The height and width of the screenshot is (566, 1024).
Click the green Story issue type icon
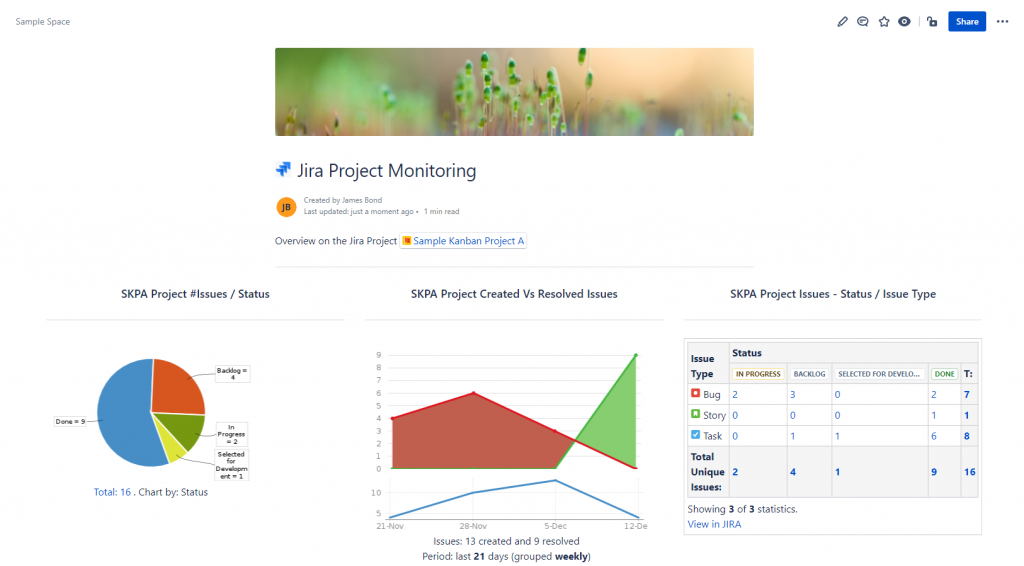[x=696, y=414]
